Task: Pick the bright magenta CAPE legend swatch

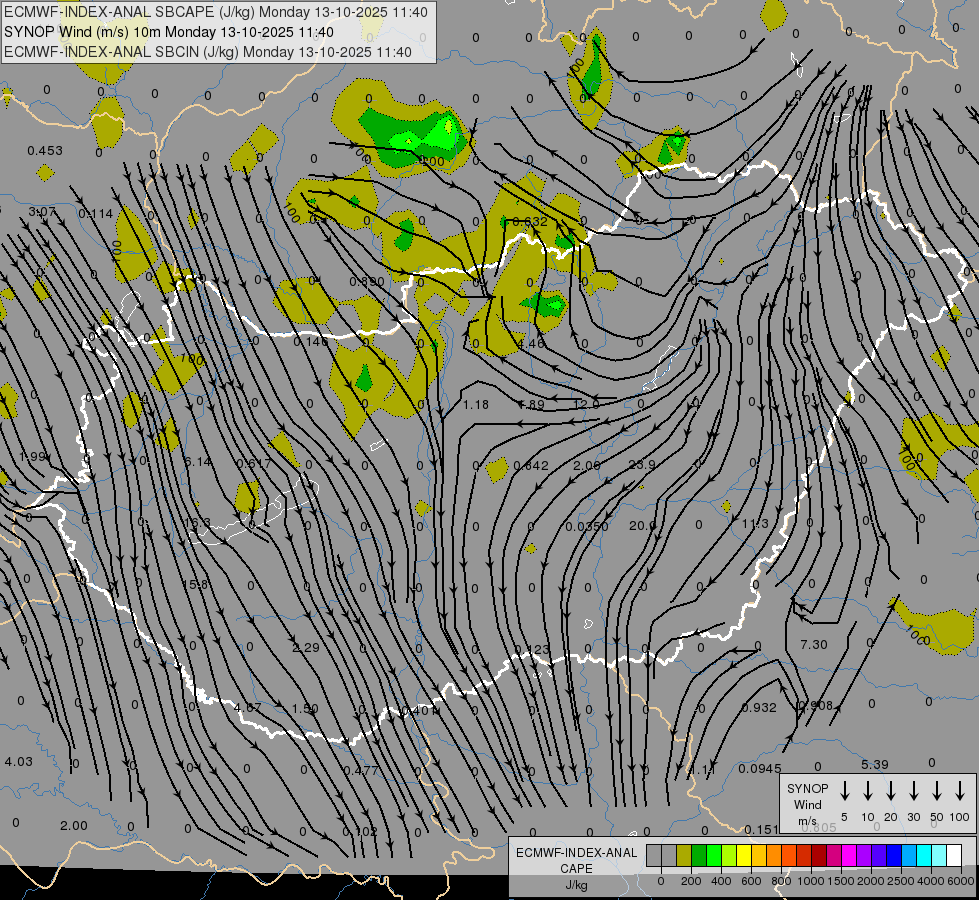Action: click(x=849, y=855)
